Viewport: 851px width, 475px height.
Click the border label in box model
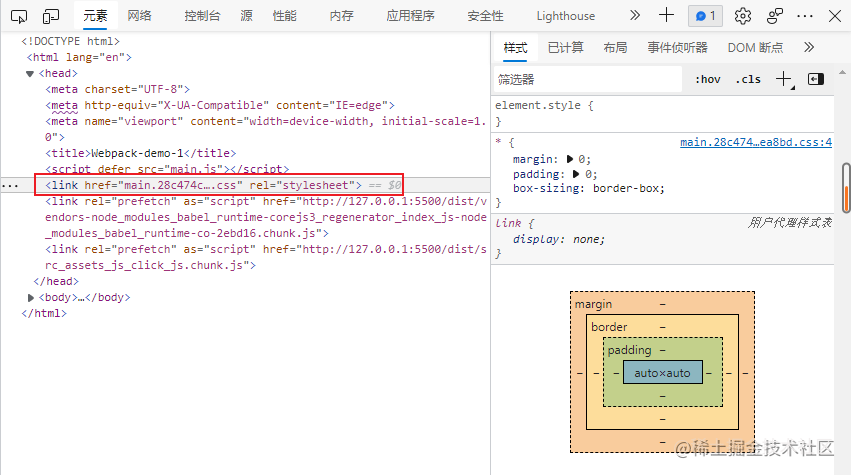pos(609,327)
